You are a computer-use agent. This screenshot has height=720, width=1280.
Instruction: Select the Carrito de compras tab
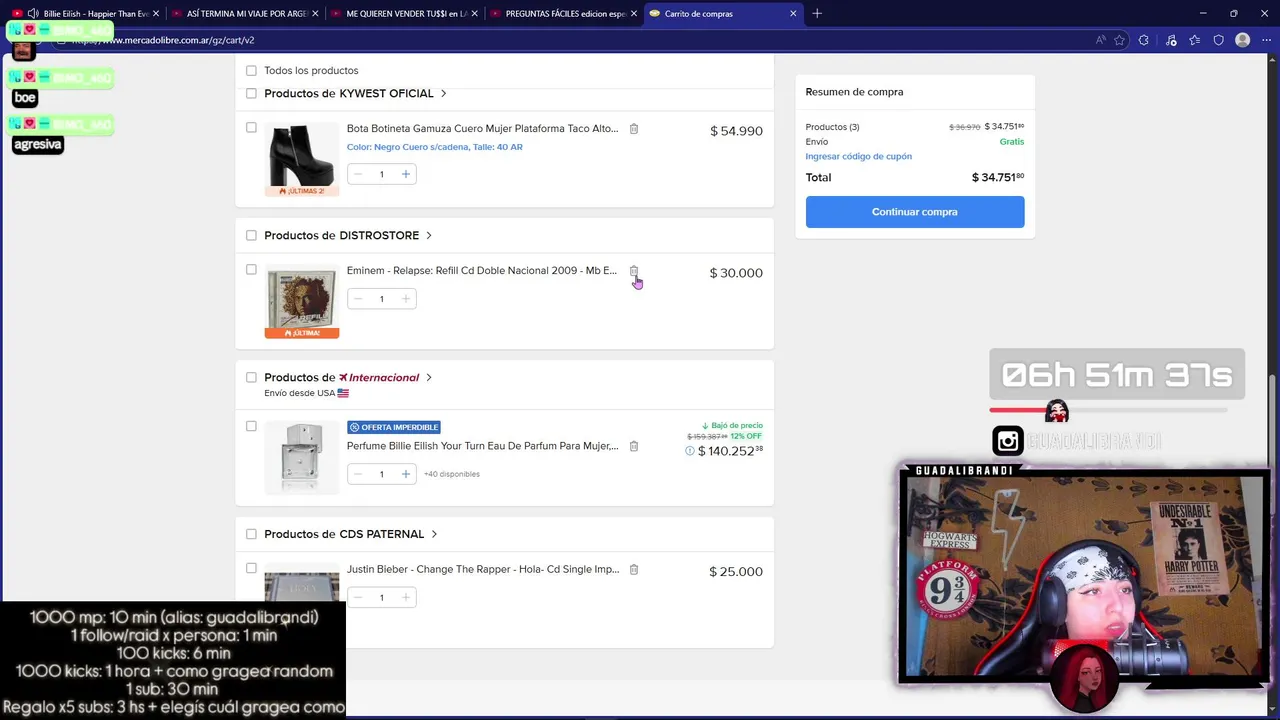point(723,14)
